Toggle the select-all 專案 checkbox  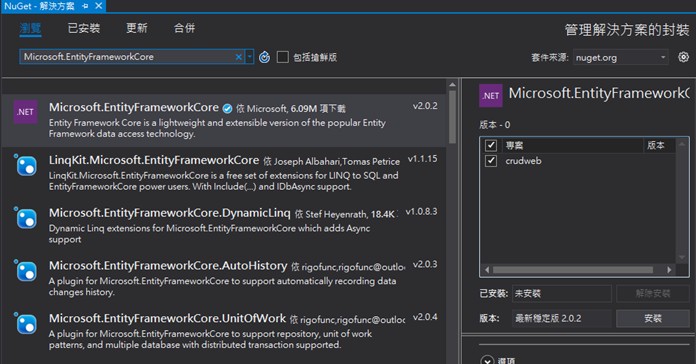tap(490, 145)
